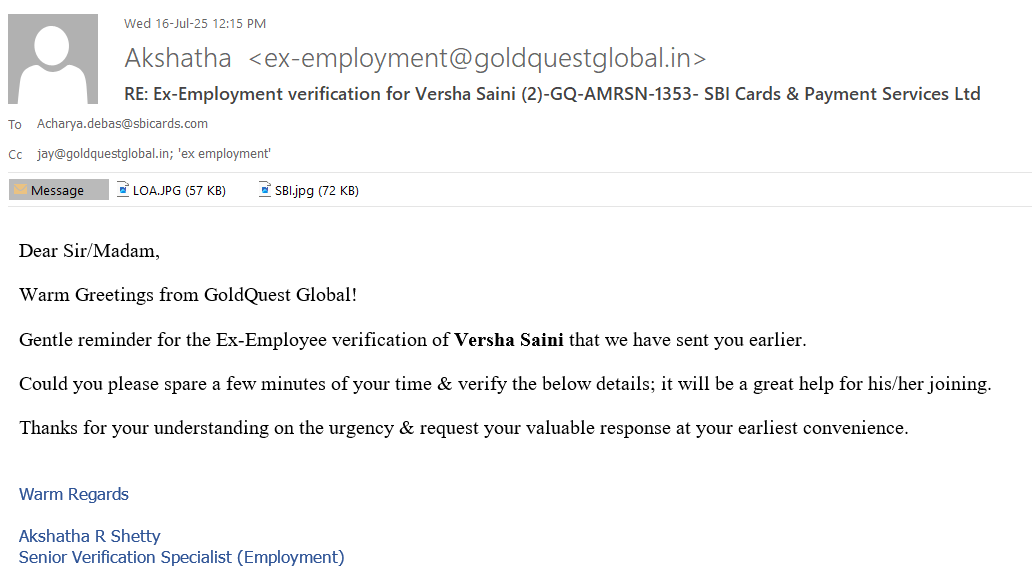Click the Senior Verification Specialist title
Screen dimensions: 1032x567
[x=182, y=557]
